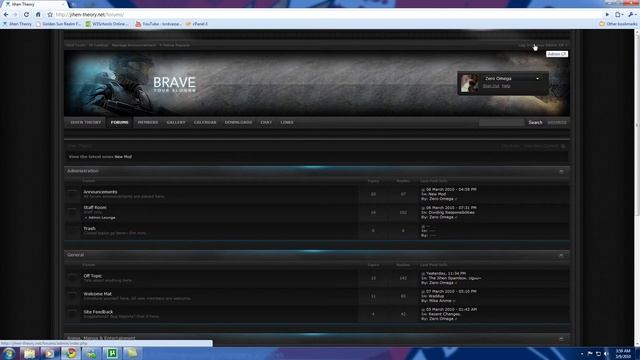
Task: Open the Other bookmarks folder
Action: pos(618,24)
